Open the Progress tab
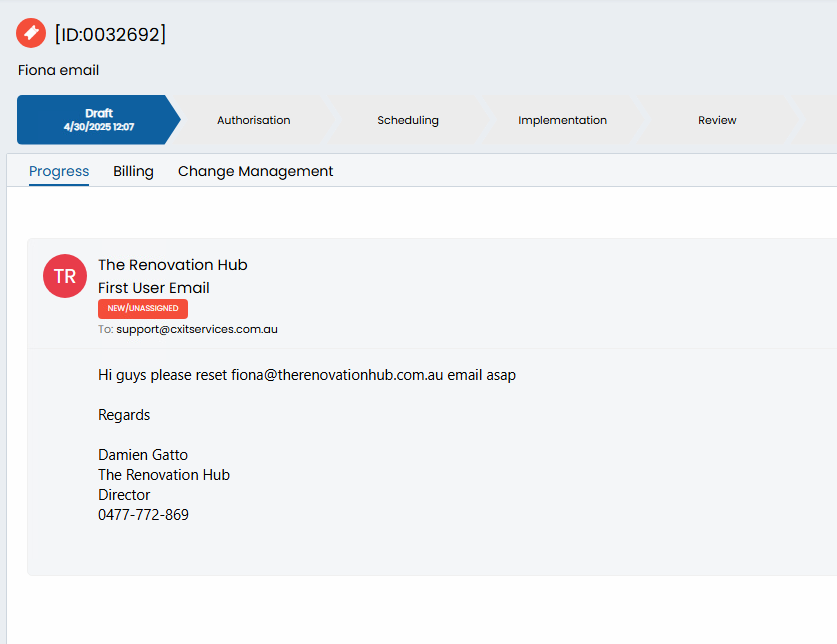This screenshot has height=644, width=837. point(59,171)
